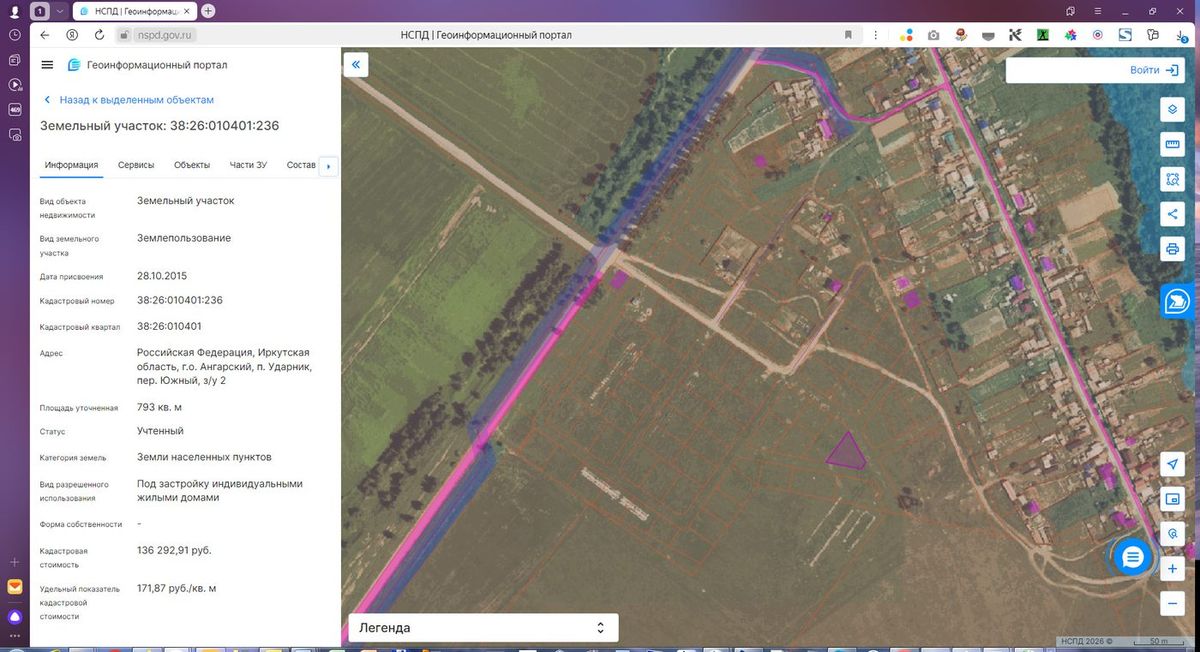Collapse the info panel with double-chevron button
Screen dimensions: 1200x652
pyautogui.click(x=357, y=65)
